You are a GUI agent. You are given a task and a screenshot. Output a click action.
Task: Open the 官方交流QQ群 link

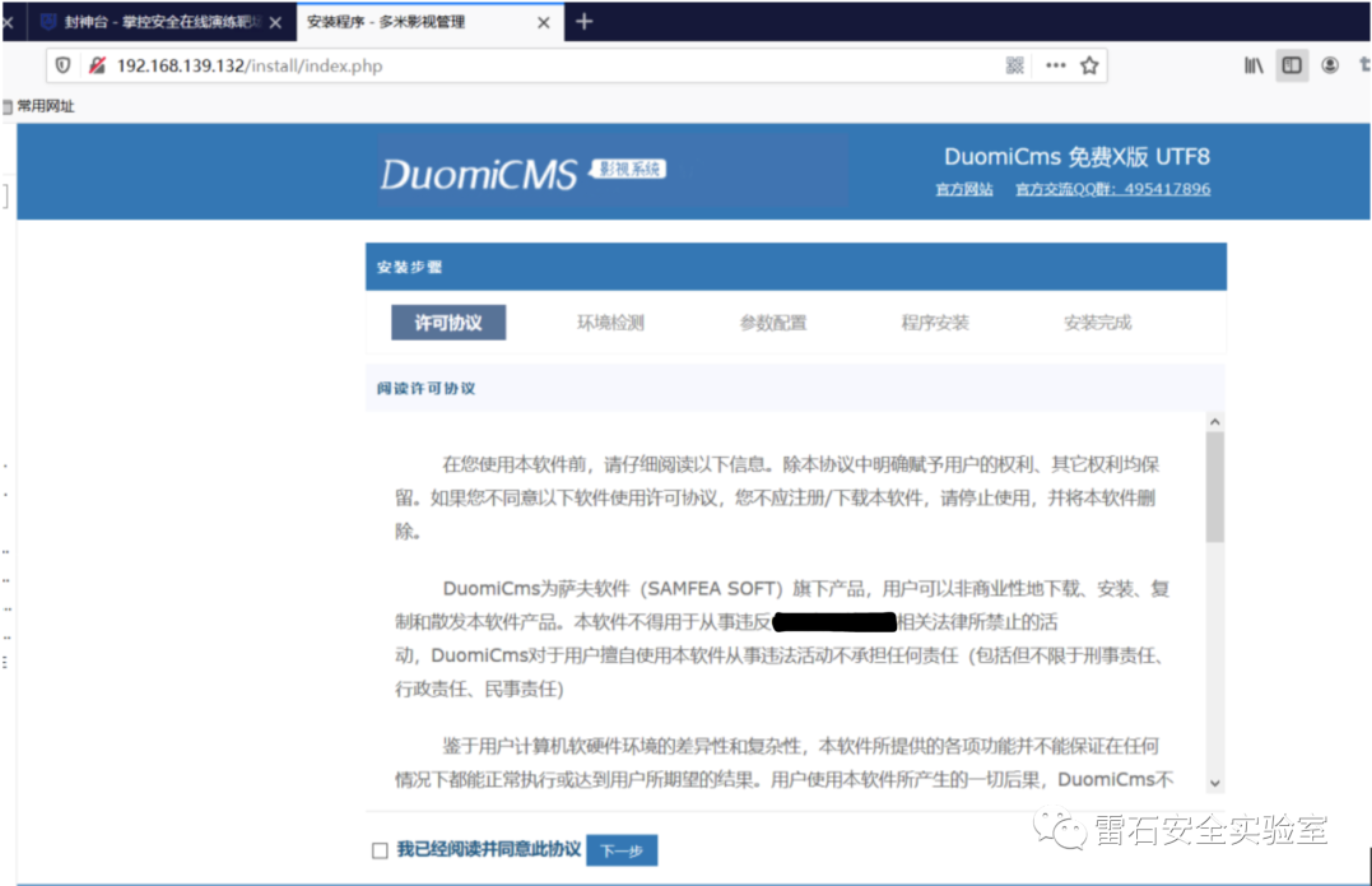pyautogui.click(x=1113, y=189)
